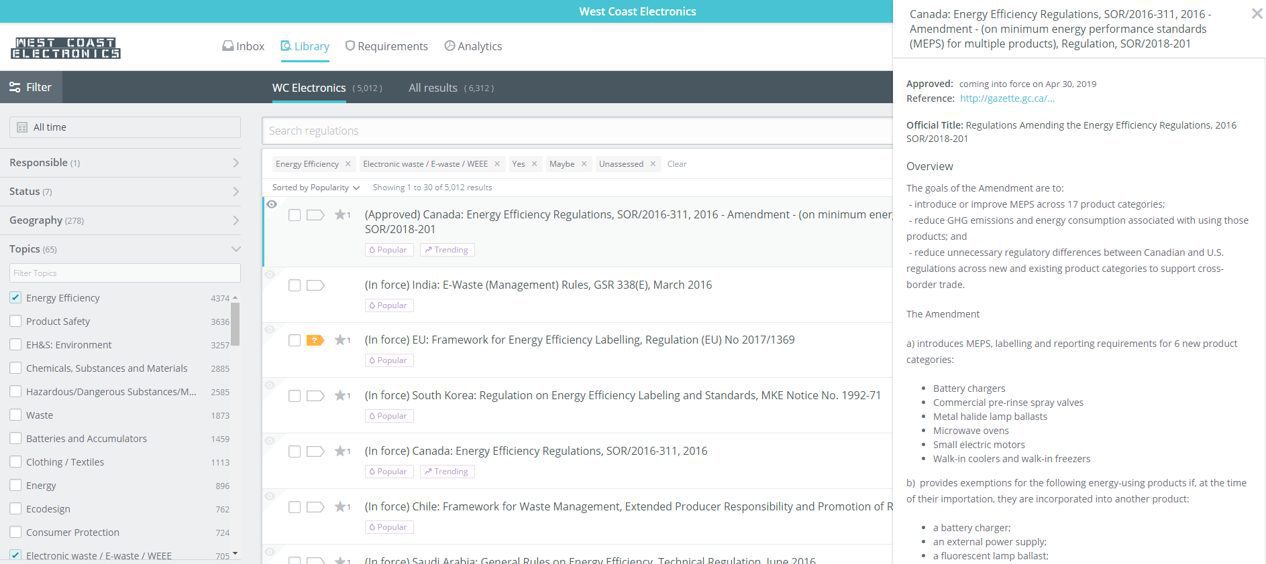1266x564 pixels.
Task: Click Trending badge on Canada SOR/2016-311 2016 row
Action: pyautogui.click(x=446, y=471)
